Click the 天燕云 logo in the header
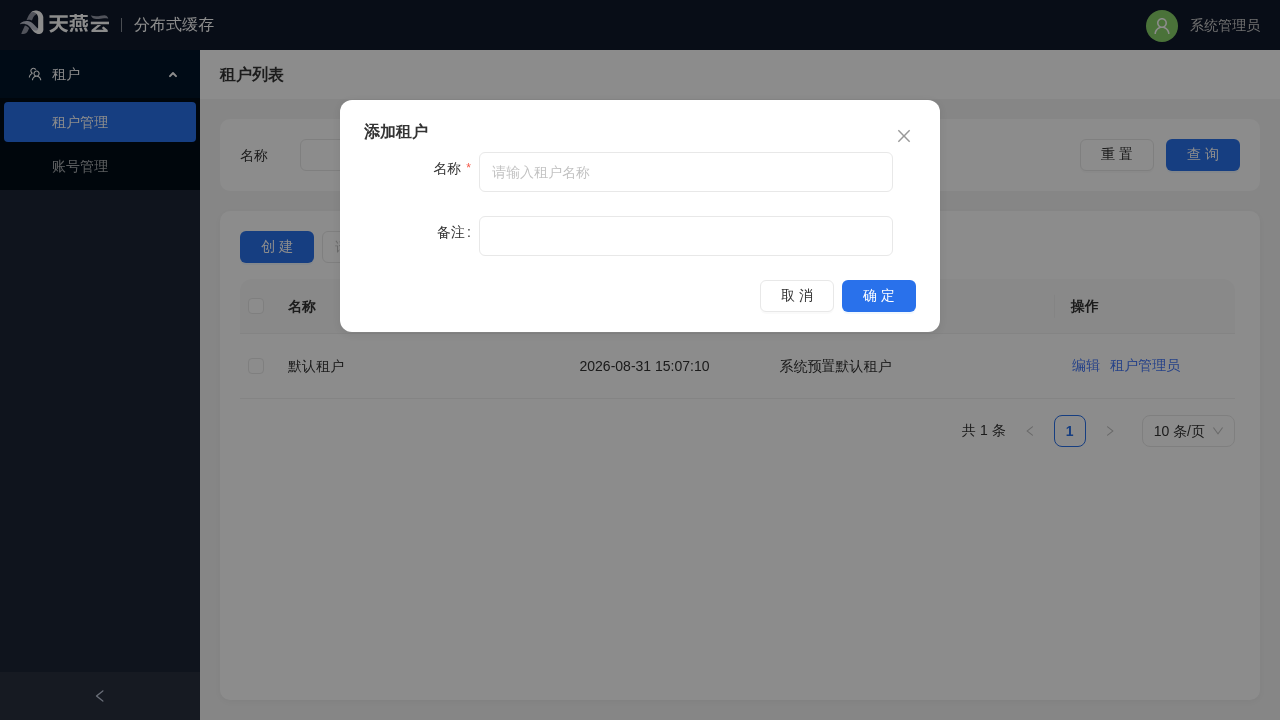Image resolution: width=1280 pixels, height=720 pixels. [x=64, y=23]
